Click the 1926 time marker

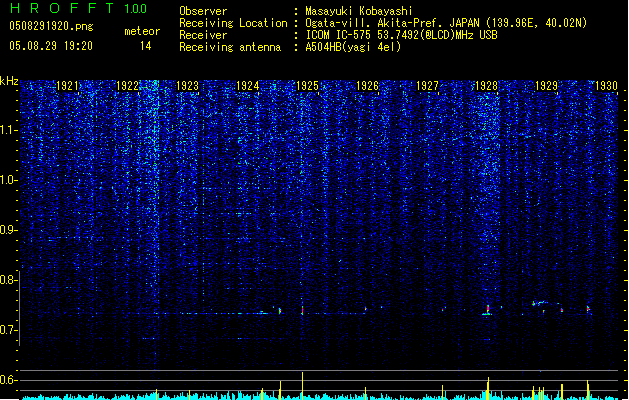tap(367, 86)
